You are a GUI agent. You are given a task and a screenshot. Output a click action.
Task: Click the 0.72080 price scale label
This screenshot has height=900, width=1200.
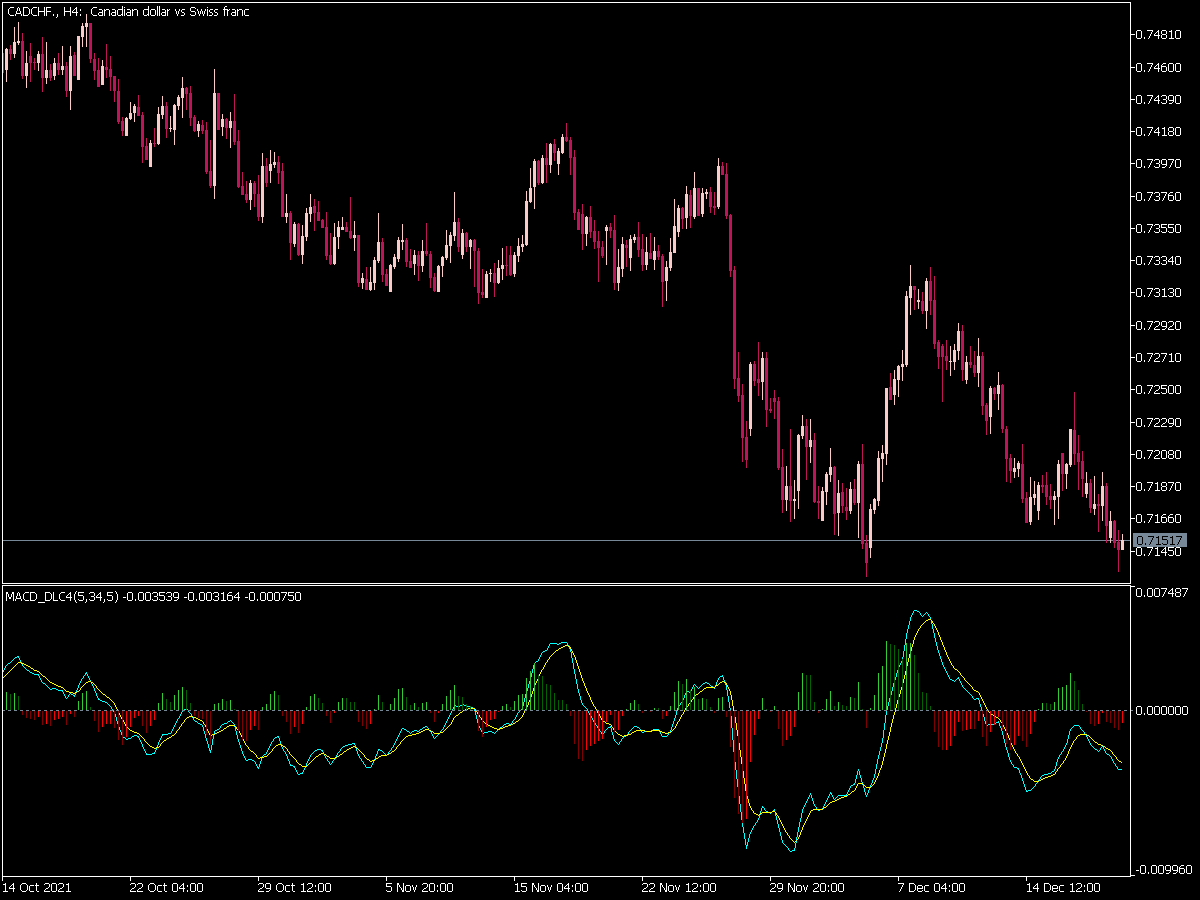coord(1161,454)
